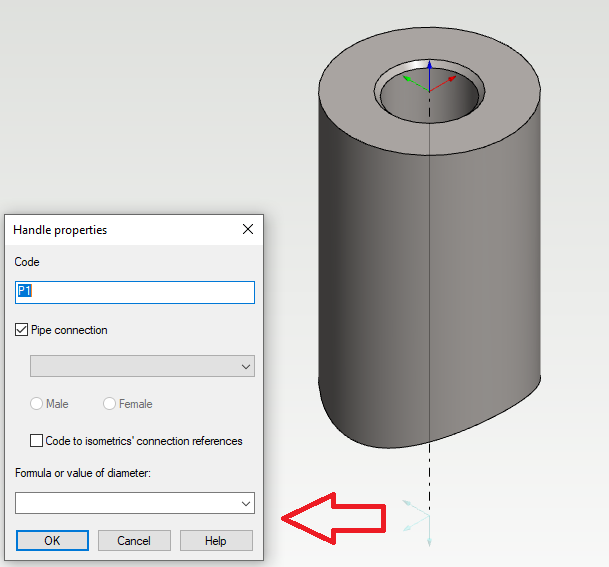The image size is (609, 567).
Task: Open Help for handle properties
Action: pyautogui.click(x=216, y=541)
